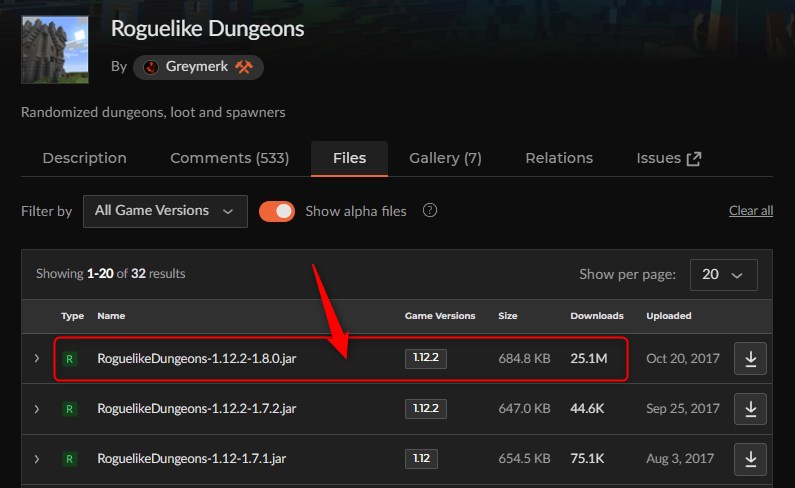Open file RoguelikeDungeons-1.12.2-1.7.2.jar
This screenshot has width=795, height=488.
click(x=197, y=409)
